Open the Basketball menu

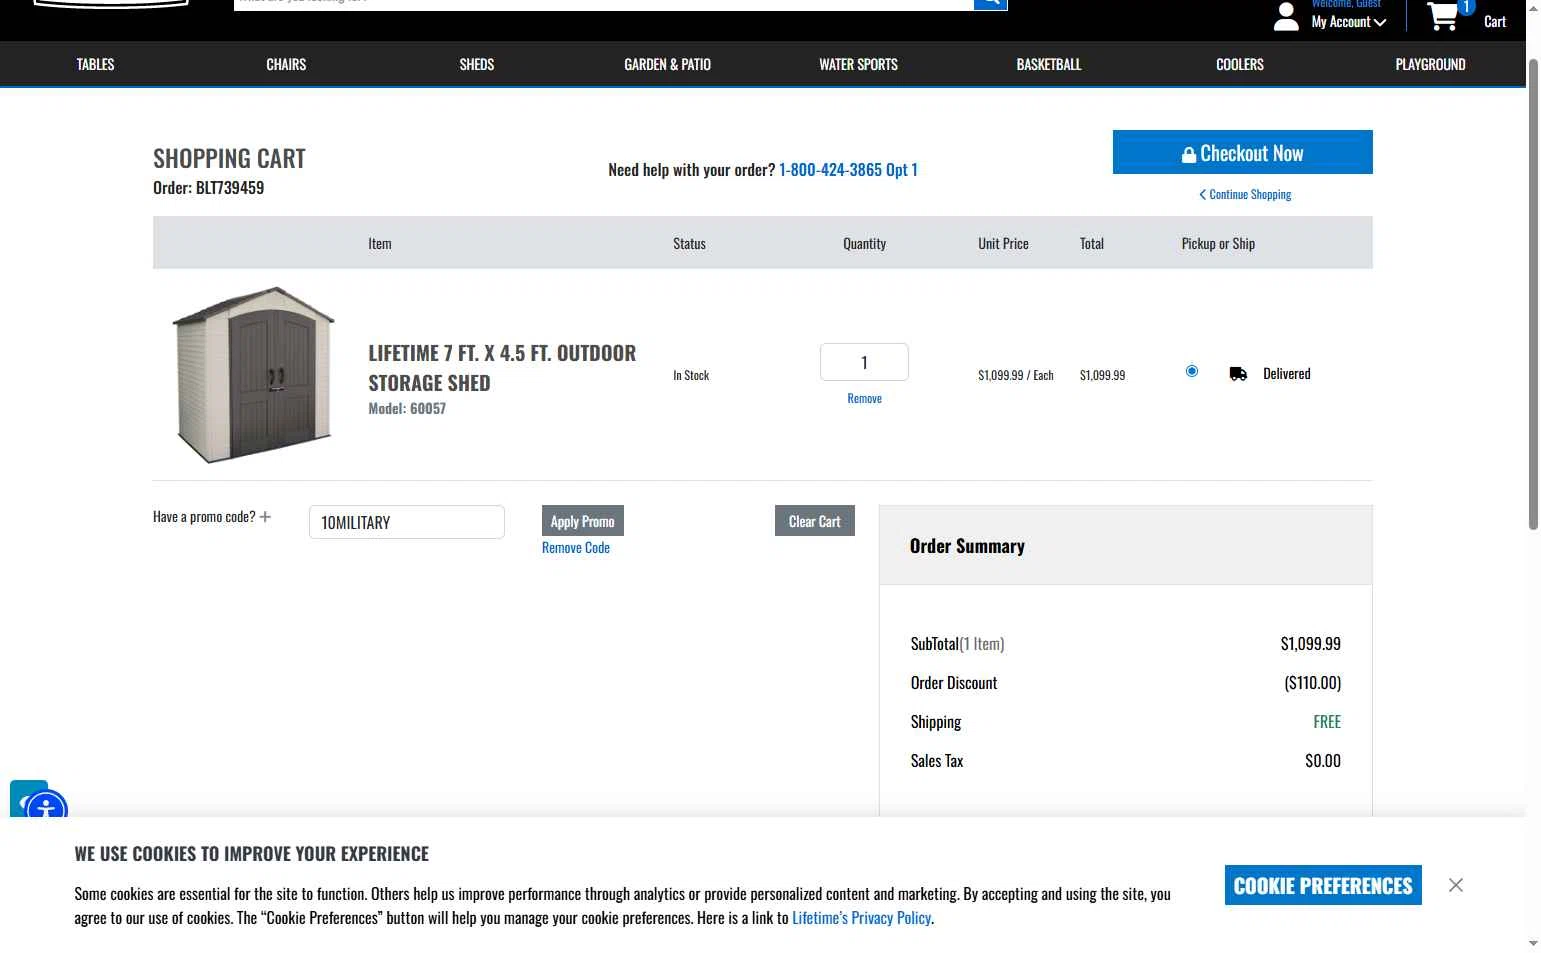[x=1049, y=64]
